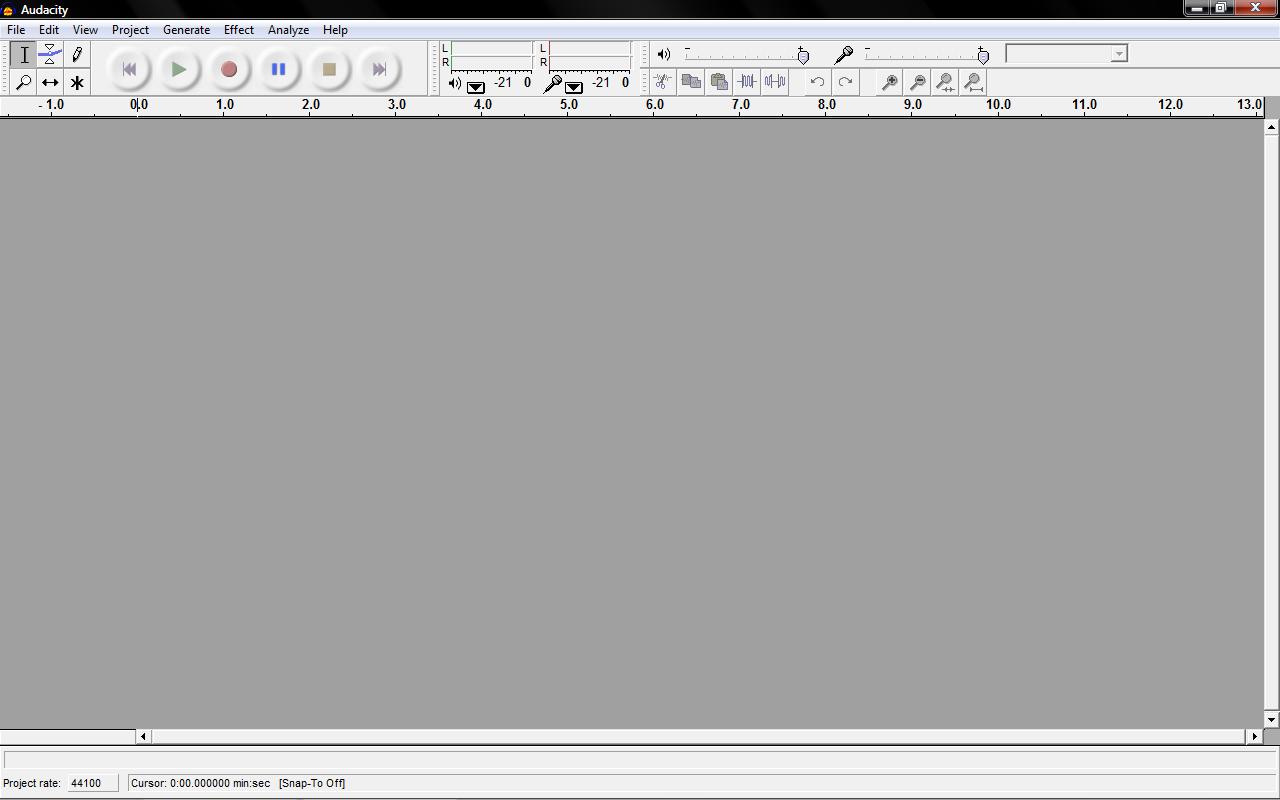Open the Analyze menu
Image resolution: width=1280 pixels, height=800 pixels.
point(288,30)
